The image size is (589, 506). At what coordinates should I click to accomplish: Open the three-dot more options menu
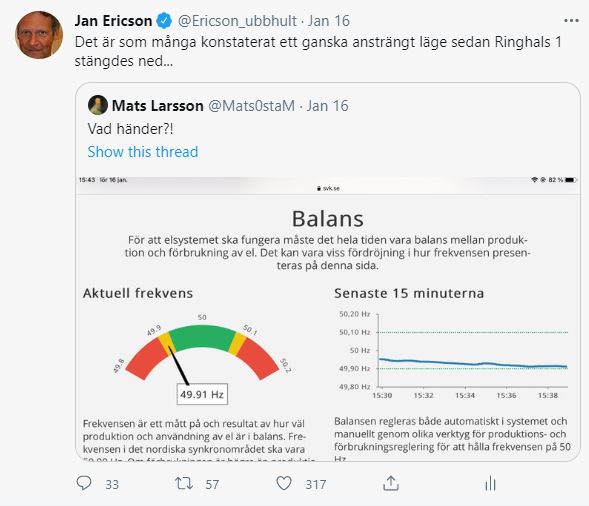coord(571,21)
